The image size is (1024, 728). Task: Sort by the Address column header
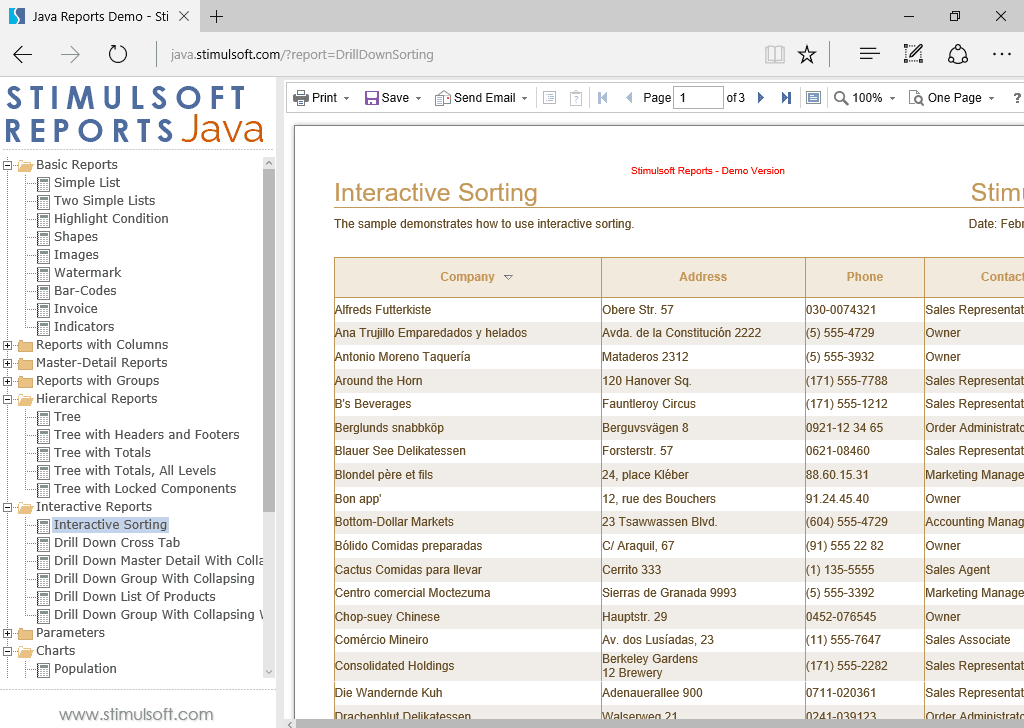703,277
